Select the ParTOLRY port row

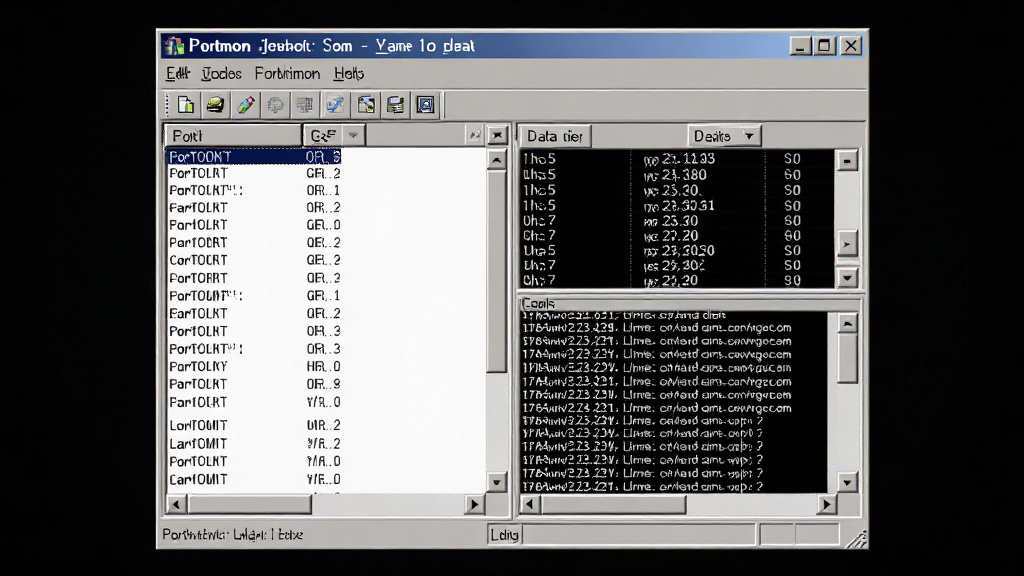pos(254,366)
